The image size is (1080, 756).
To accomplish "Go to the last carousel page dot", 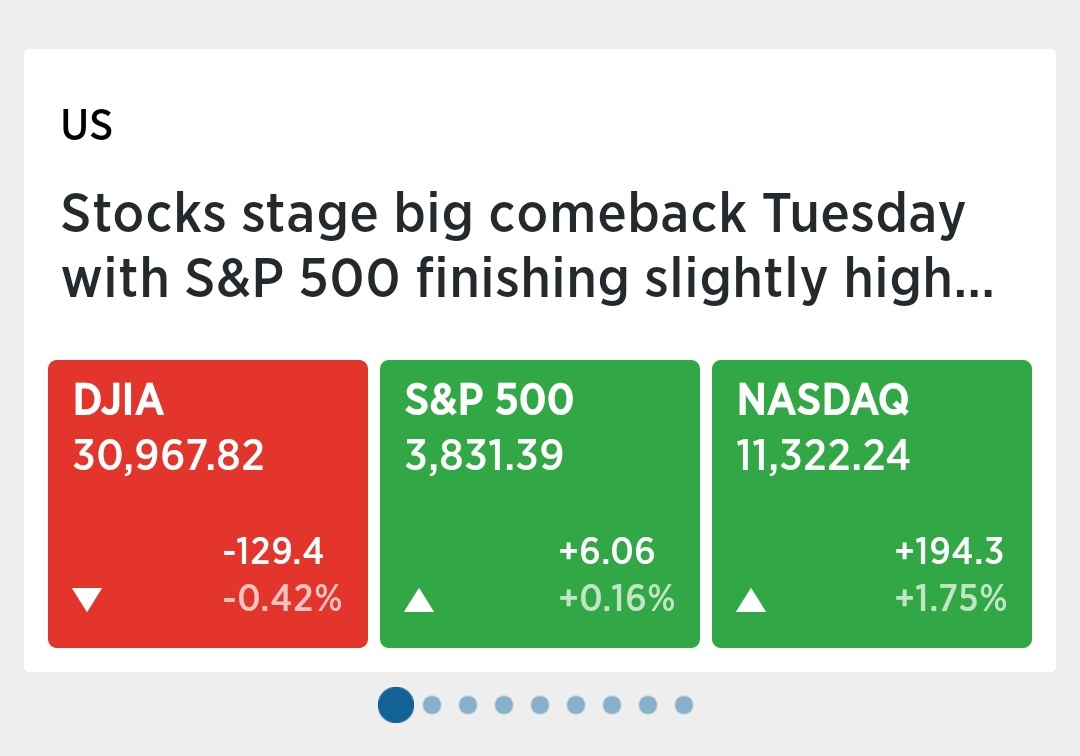I will click(x=684, y=705).
